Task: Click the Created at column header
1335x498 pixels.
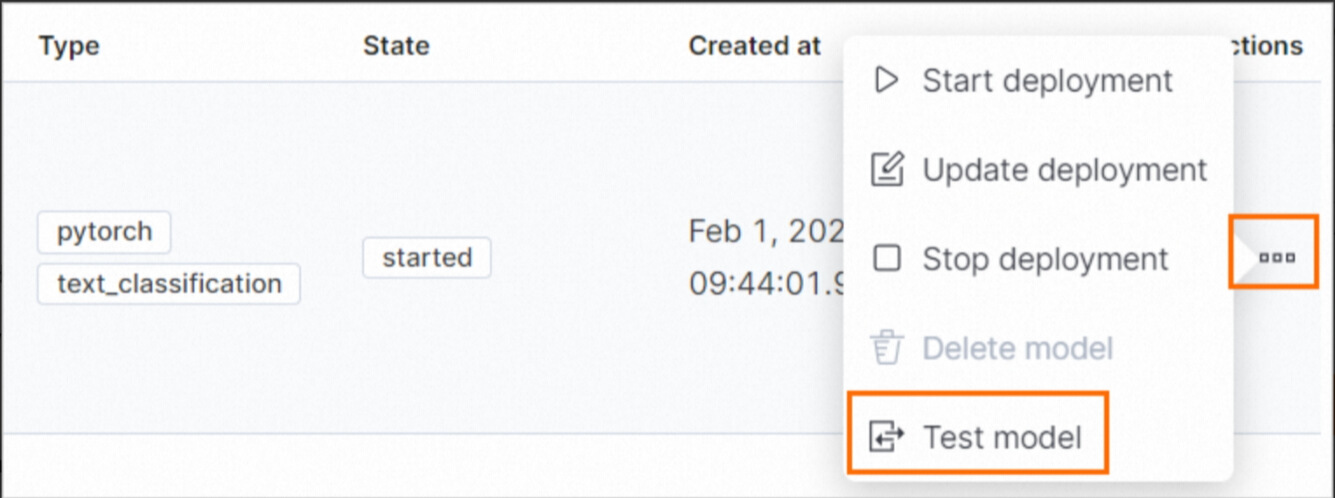Action: (x=754, y=46)
